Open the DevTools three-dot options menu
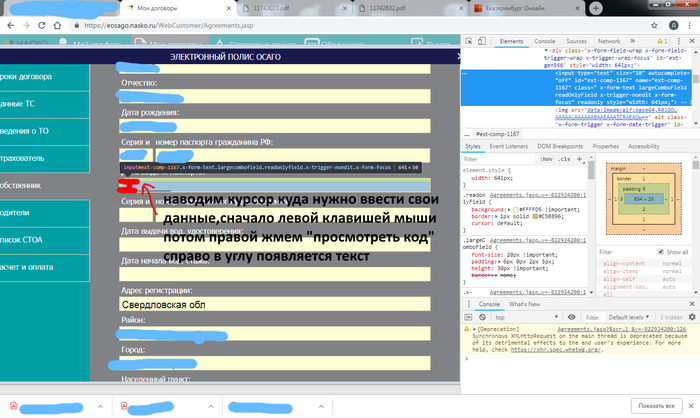 pos(679,41)
